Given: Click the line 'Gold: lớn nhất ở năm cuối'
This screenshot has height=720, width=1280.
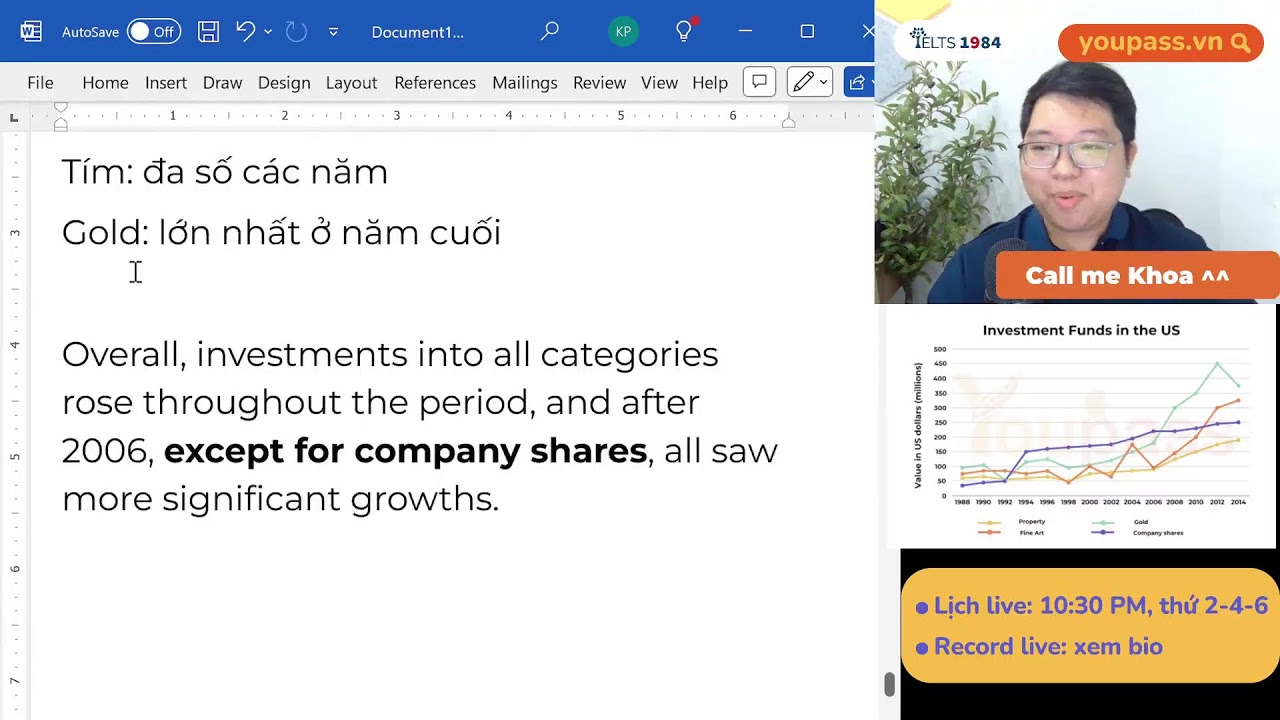Looking at the screenshot, I should [x=281, y=232].
